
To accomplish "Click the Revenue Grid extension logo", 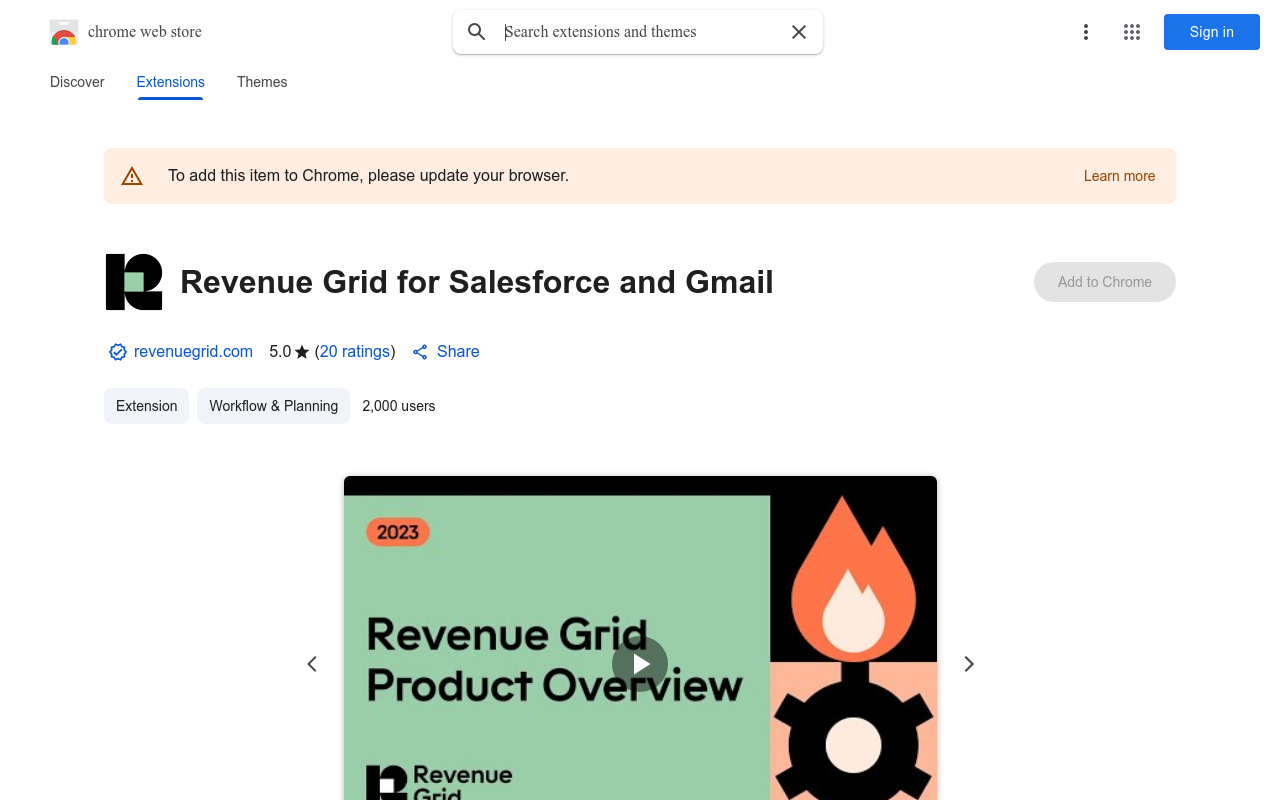I will coord(134,282).
